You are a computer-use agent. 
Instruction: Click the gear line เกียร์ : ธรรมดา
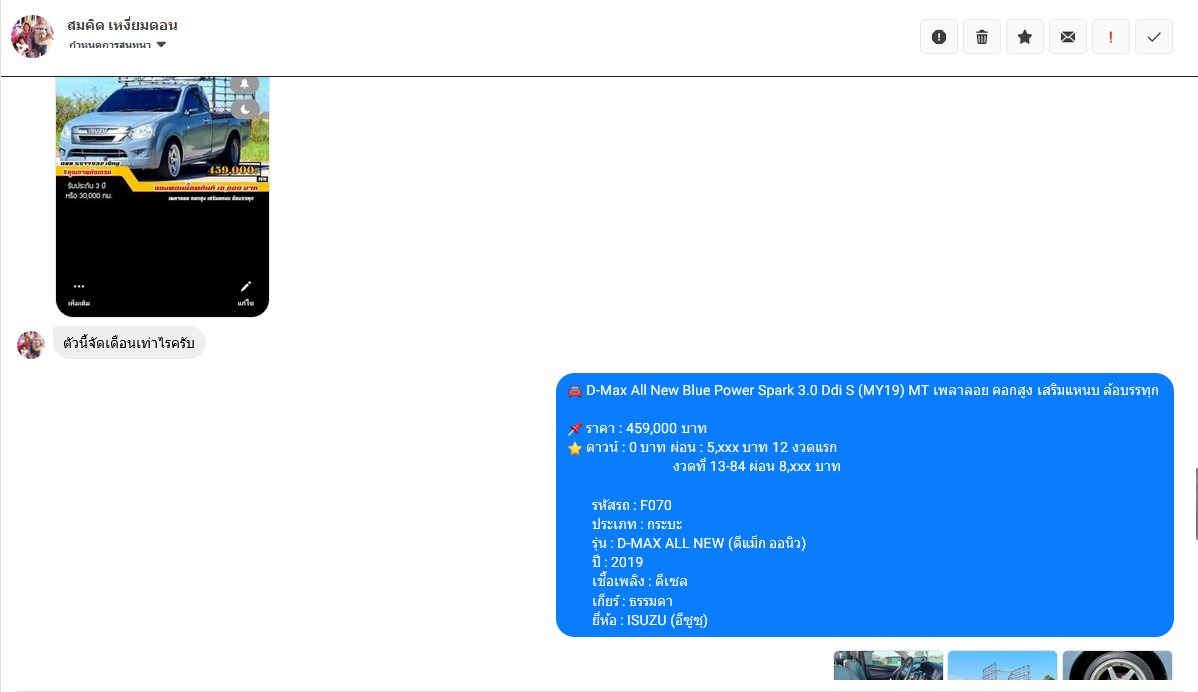[x=632, y=601]
